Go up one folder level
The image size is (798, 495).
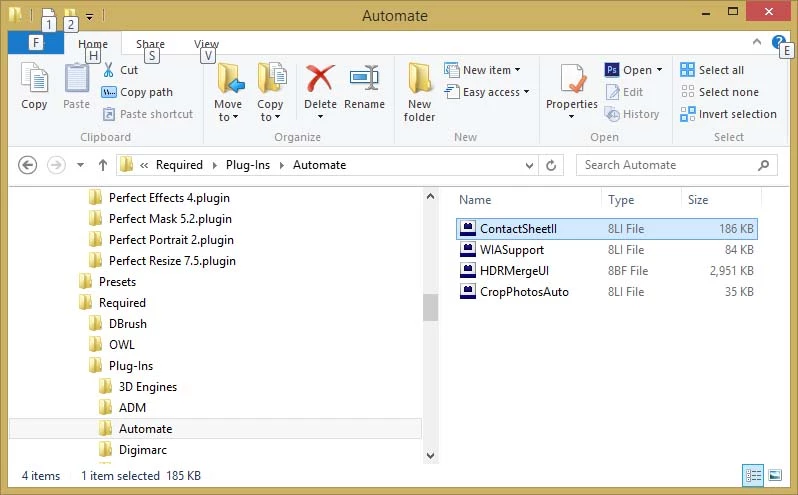pyautogui.click(x=103, y=165)
